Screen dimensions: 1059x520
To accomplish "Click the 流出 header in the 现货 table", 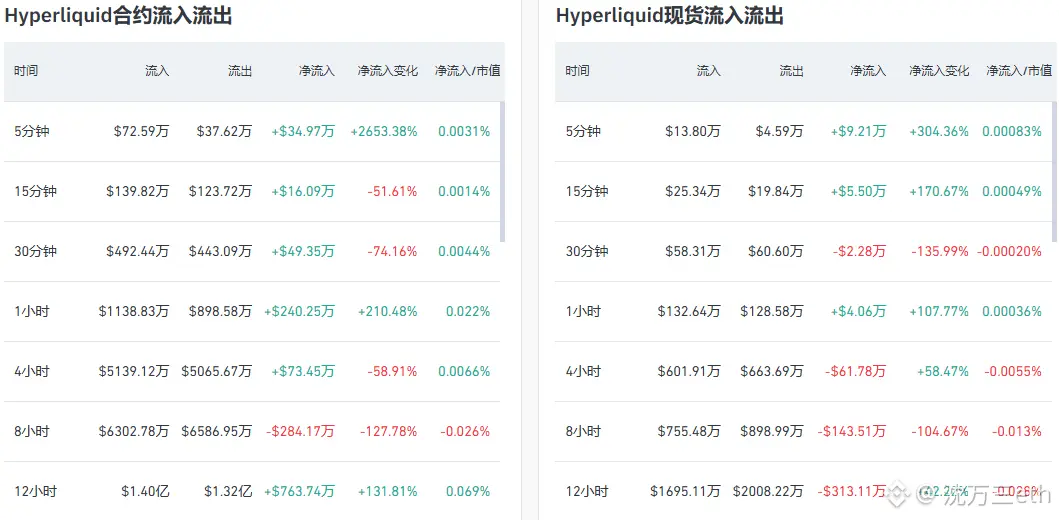I will (792, 71).
